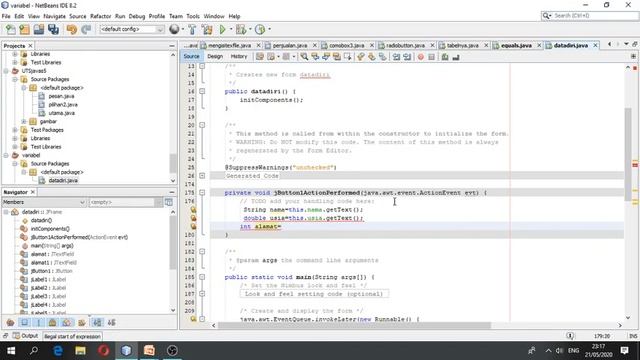640x360 pixels.
Task: Click the Opera icon in the taskbar
Action: tap(103, 350)
